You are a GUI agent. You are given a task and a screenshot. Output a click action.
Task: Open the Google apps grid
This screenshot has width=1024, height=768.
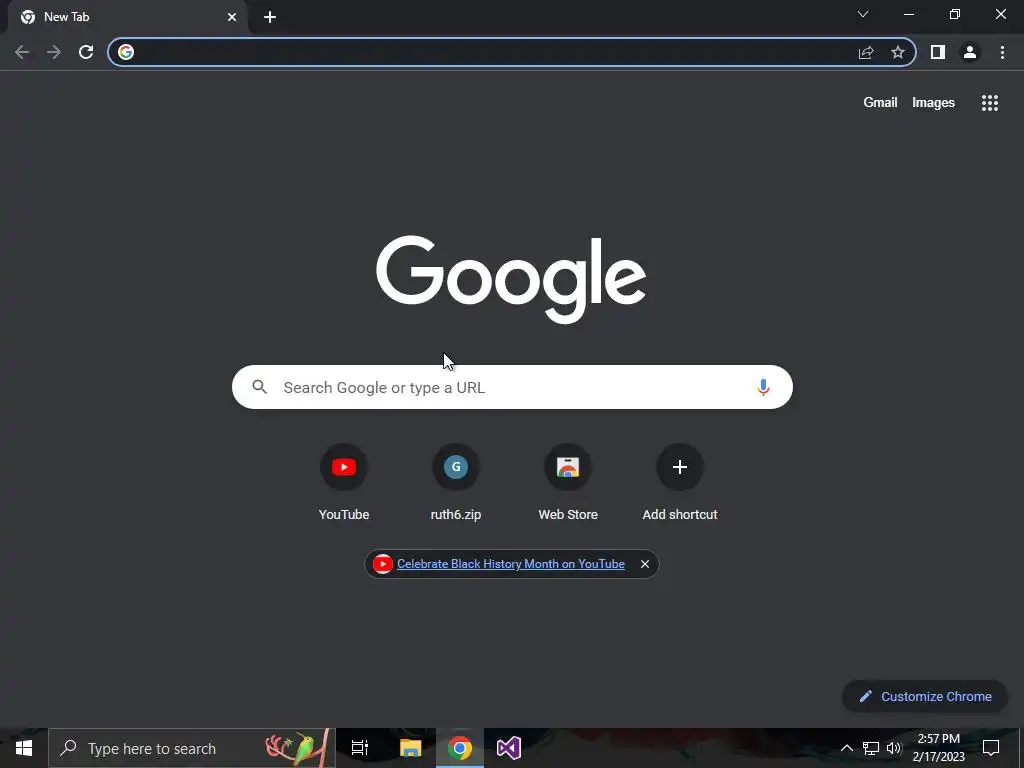click(990, 103)
